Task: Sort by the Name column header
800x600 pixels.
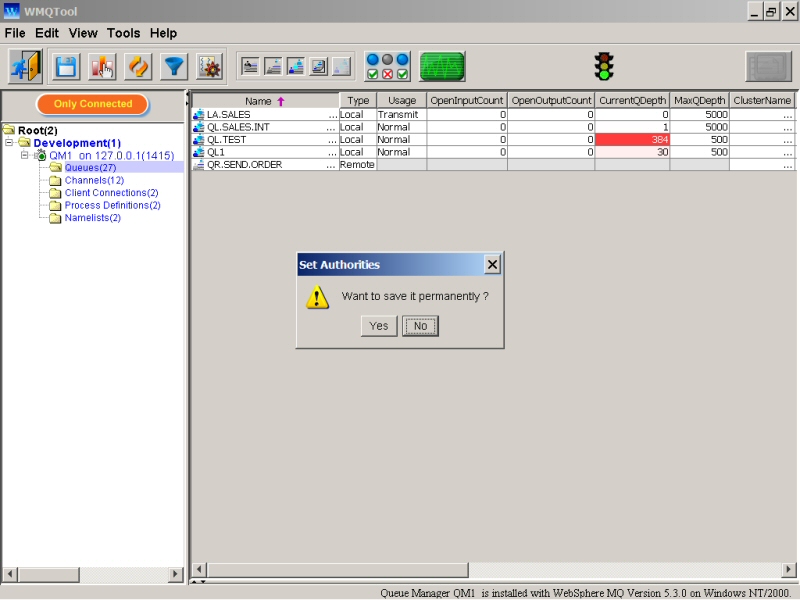Action: coord(265,101)
